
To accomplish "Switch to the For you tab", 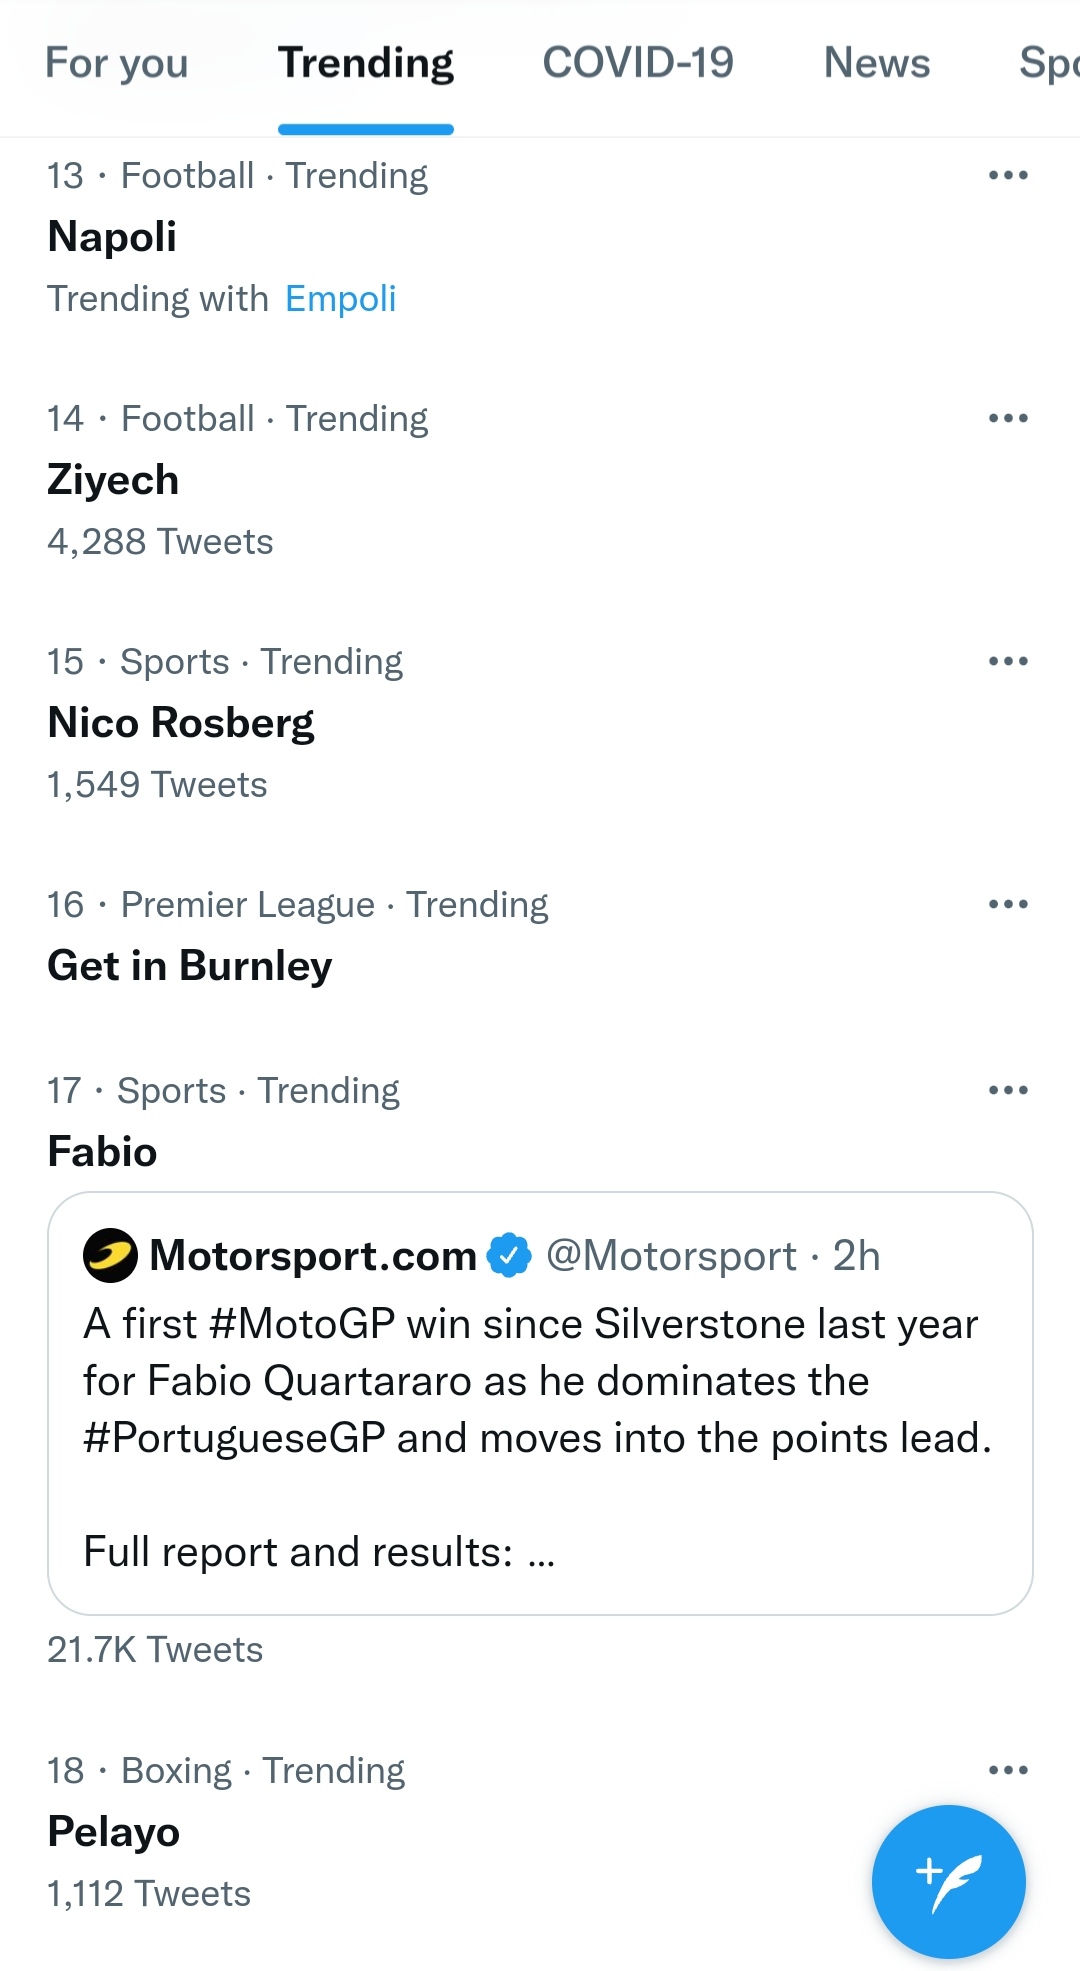I will 117,64.
